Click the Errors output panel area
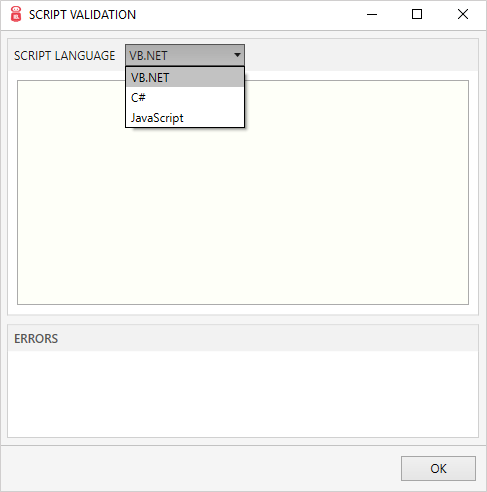 pos(243,394)
